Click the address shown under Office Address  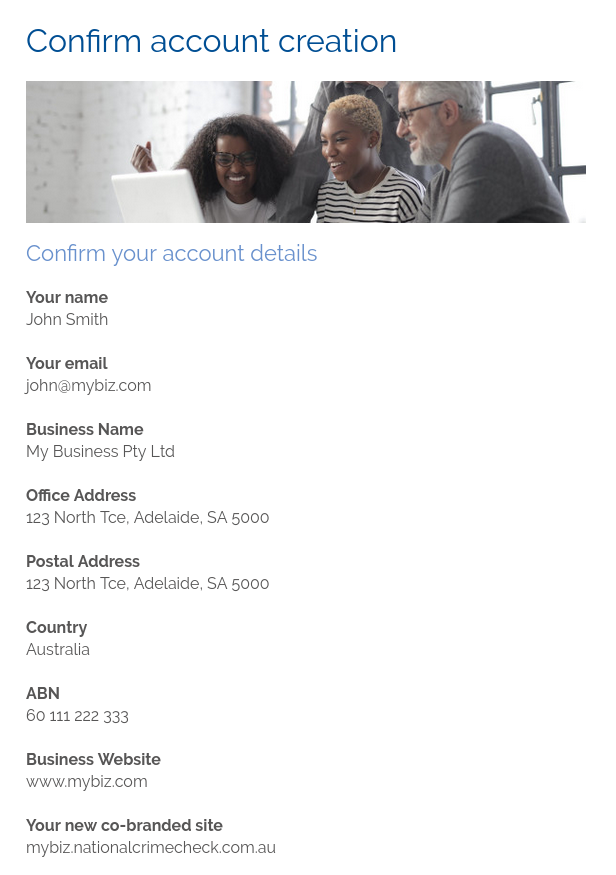click(147, 518)
